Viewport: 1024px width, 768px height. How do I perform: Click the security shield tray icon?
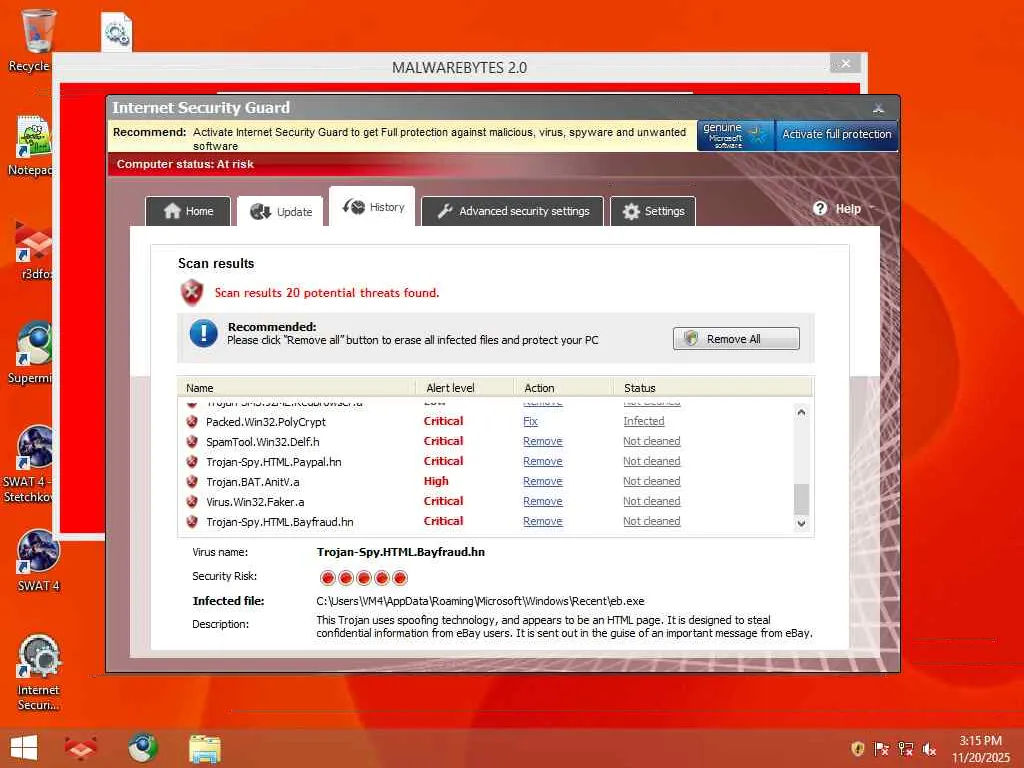pos(858,748)
